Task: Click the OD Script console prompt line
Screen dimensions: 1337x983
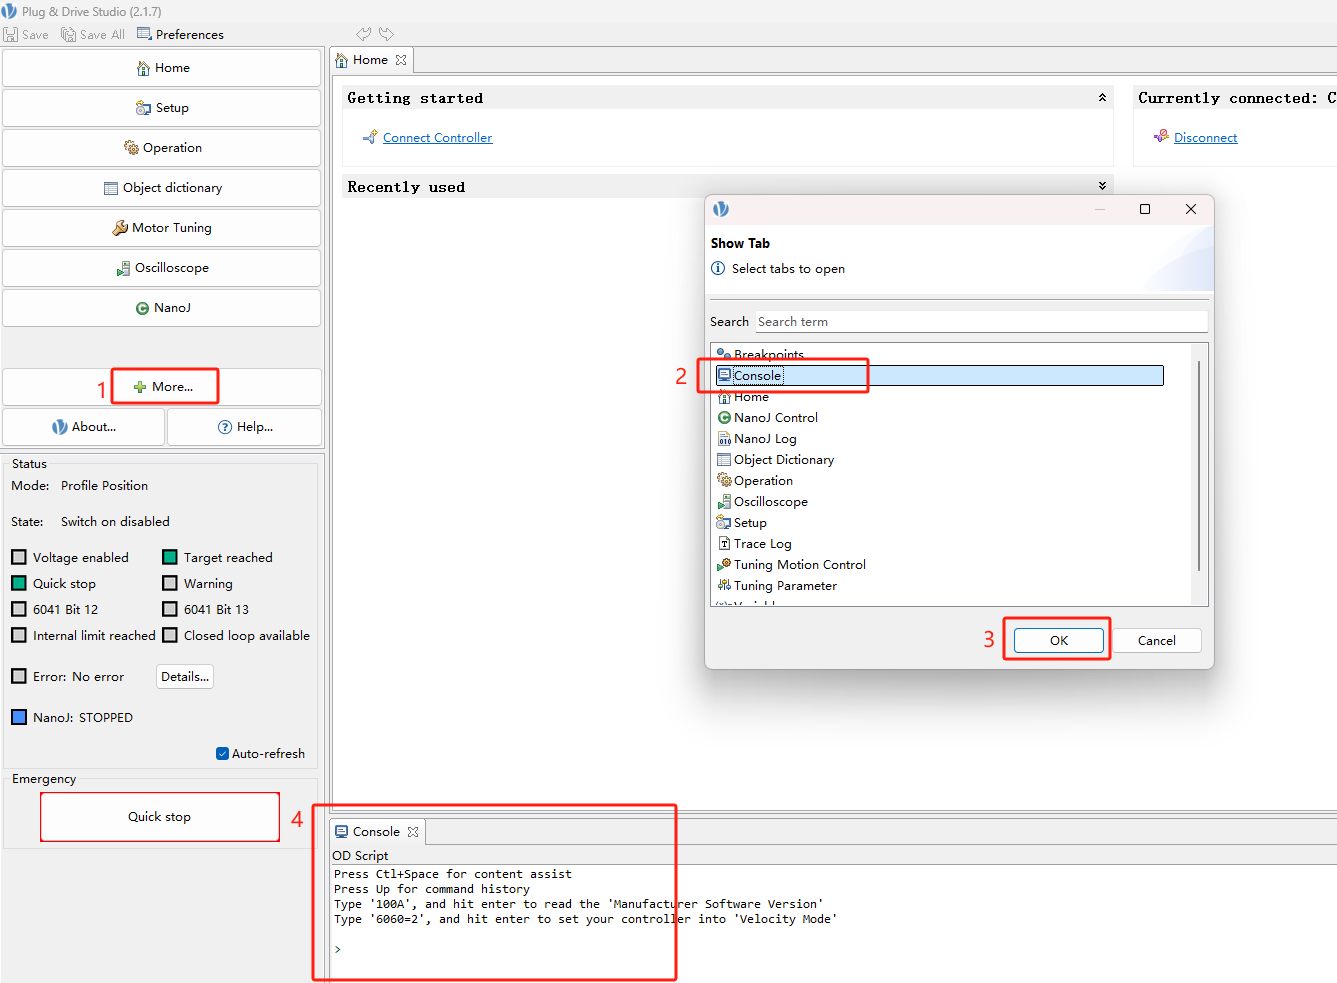Action: point(834,949)
